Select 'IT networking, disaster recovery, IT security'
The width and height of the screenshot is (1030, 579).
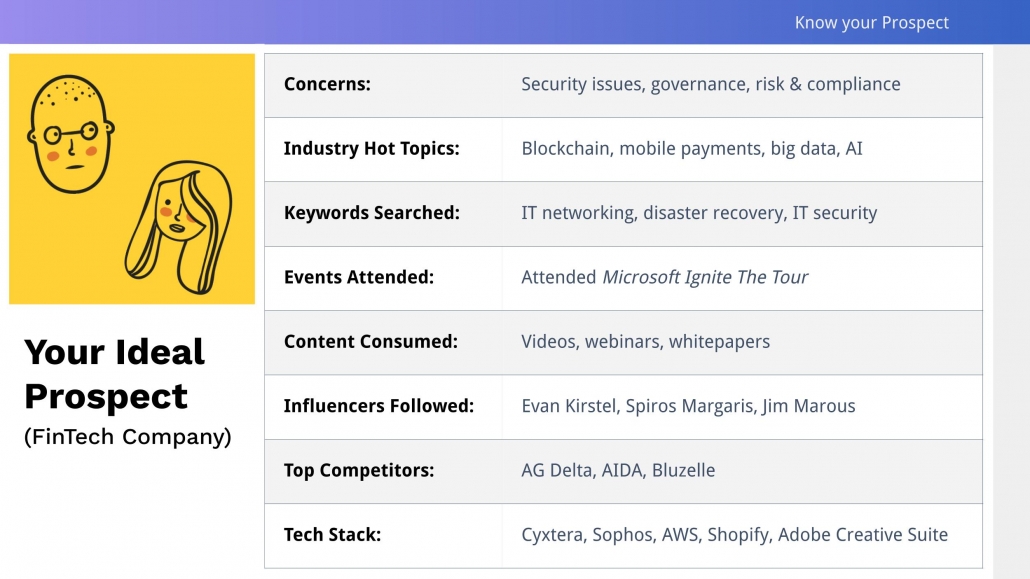coord(699,213)
